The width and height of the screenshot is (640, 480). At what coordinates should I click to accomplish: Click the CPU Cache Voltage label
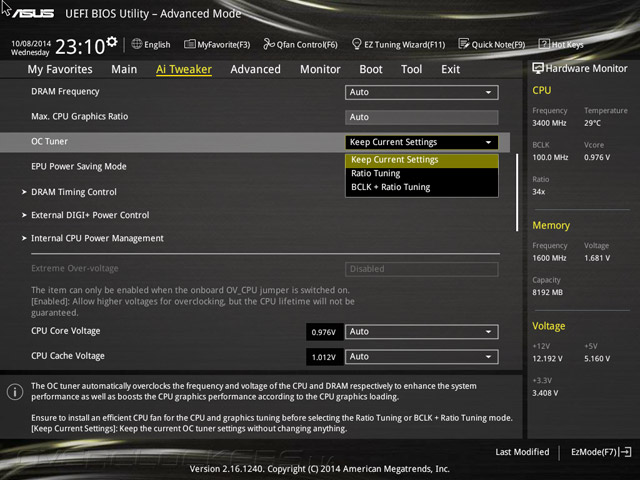coord(68,356)
